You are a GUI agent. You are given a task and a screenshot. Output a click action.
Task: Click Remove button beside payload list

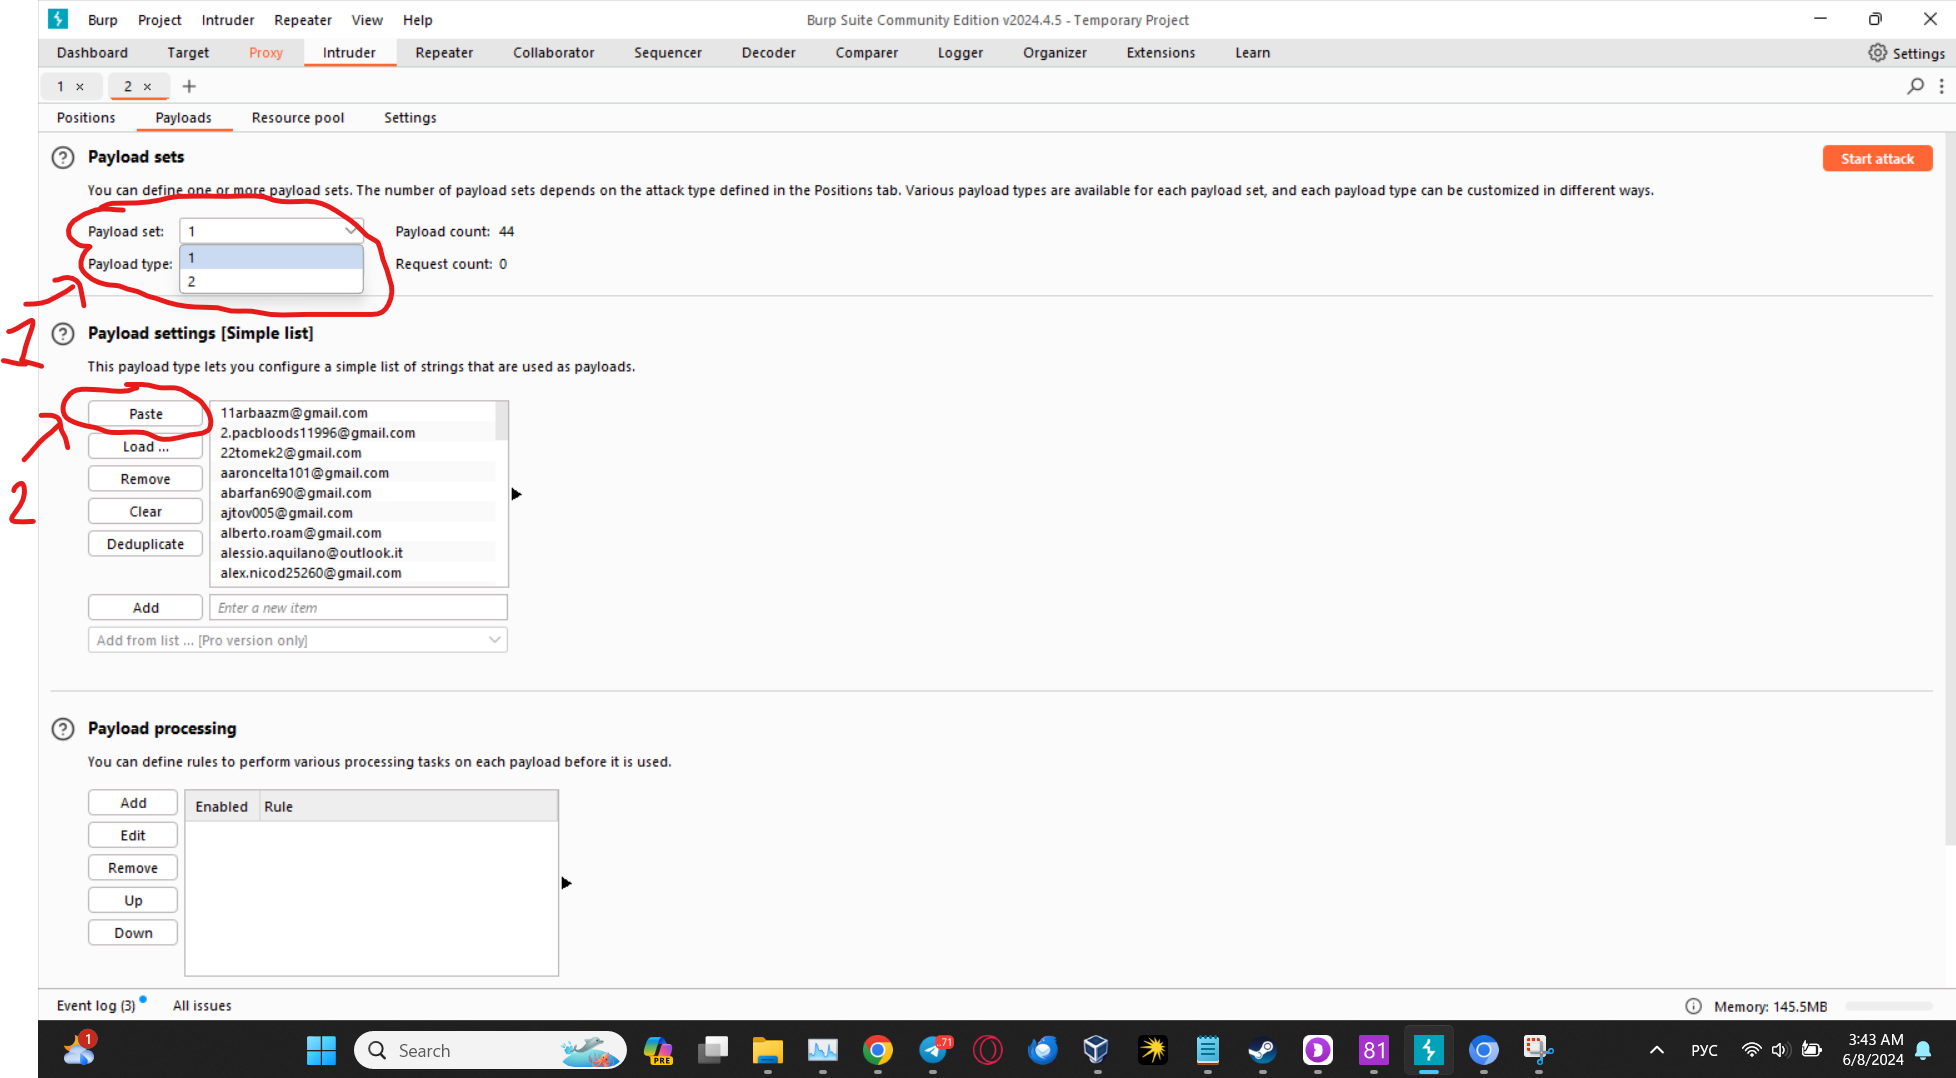tap(145, 479)
